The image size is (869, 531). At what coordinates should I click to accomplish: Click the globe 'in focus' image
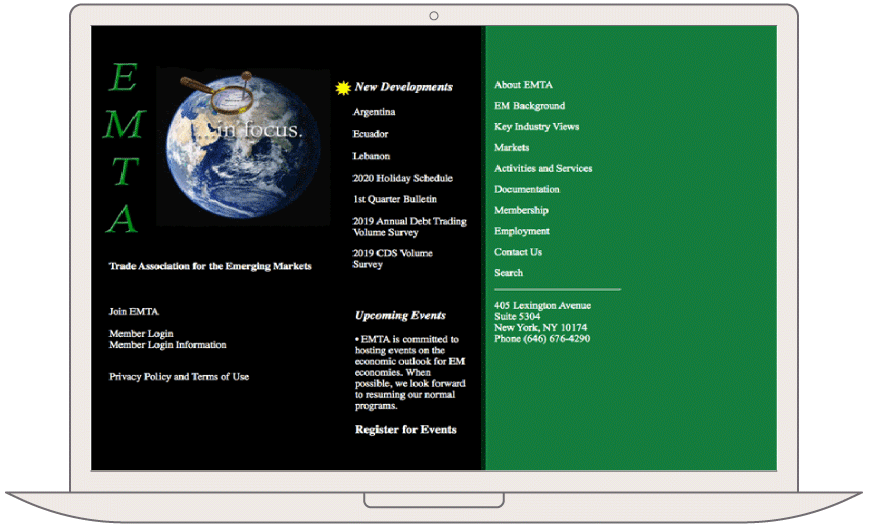pos(243,146)
